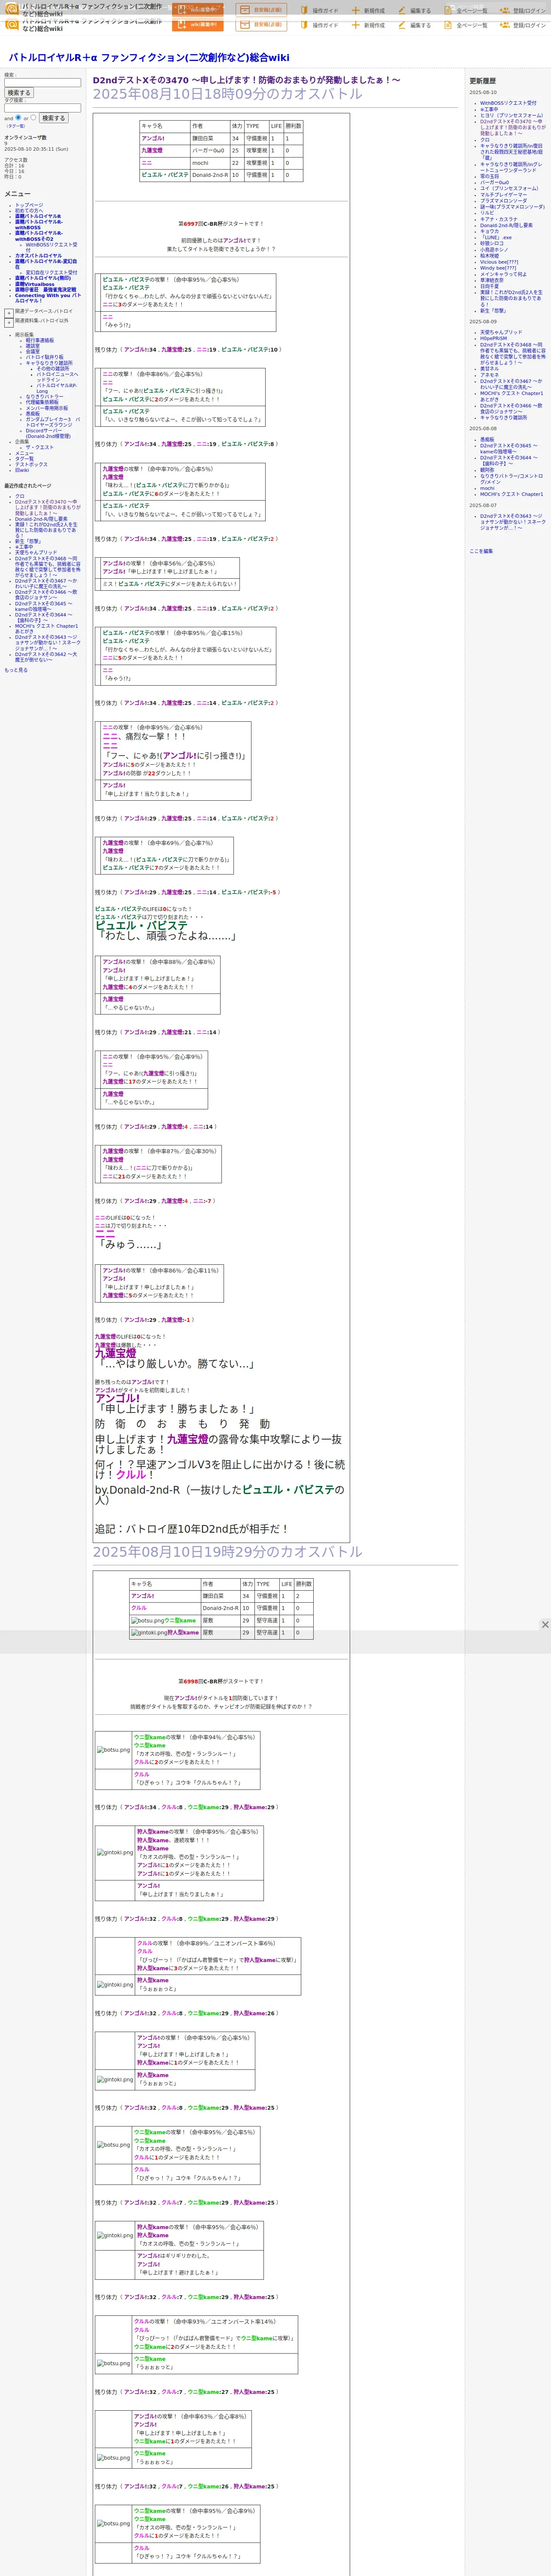Screen dimensions: 551x2576
Task: Open 砂狼シロコ in update history
Action: [492, 243]
